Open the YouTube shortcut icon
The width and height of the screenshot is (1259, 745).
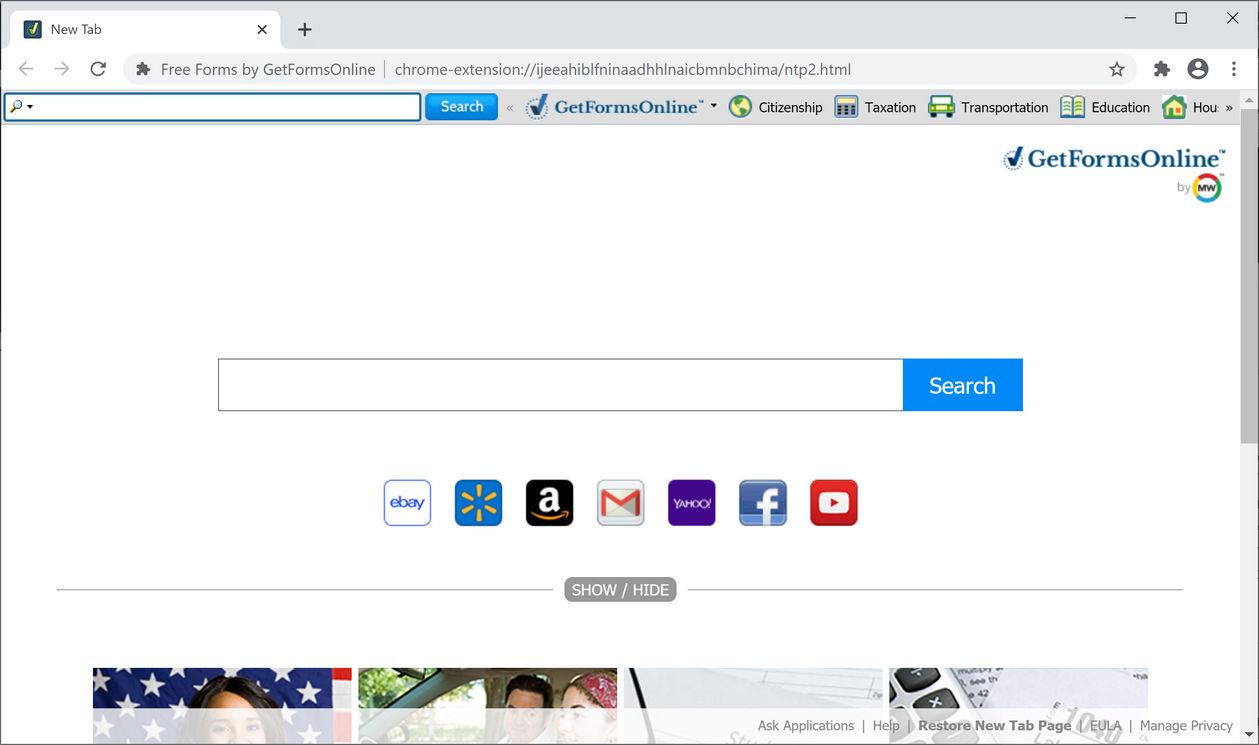click(x=833, y=503)
